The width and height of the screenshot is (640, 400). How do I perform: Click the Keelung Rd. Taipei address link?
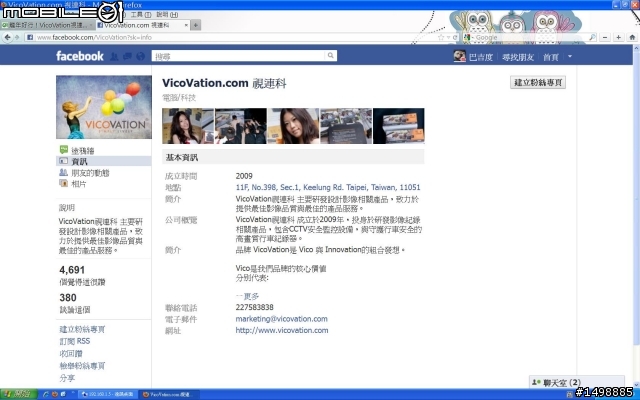pos(328,187)
